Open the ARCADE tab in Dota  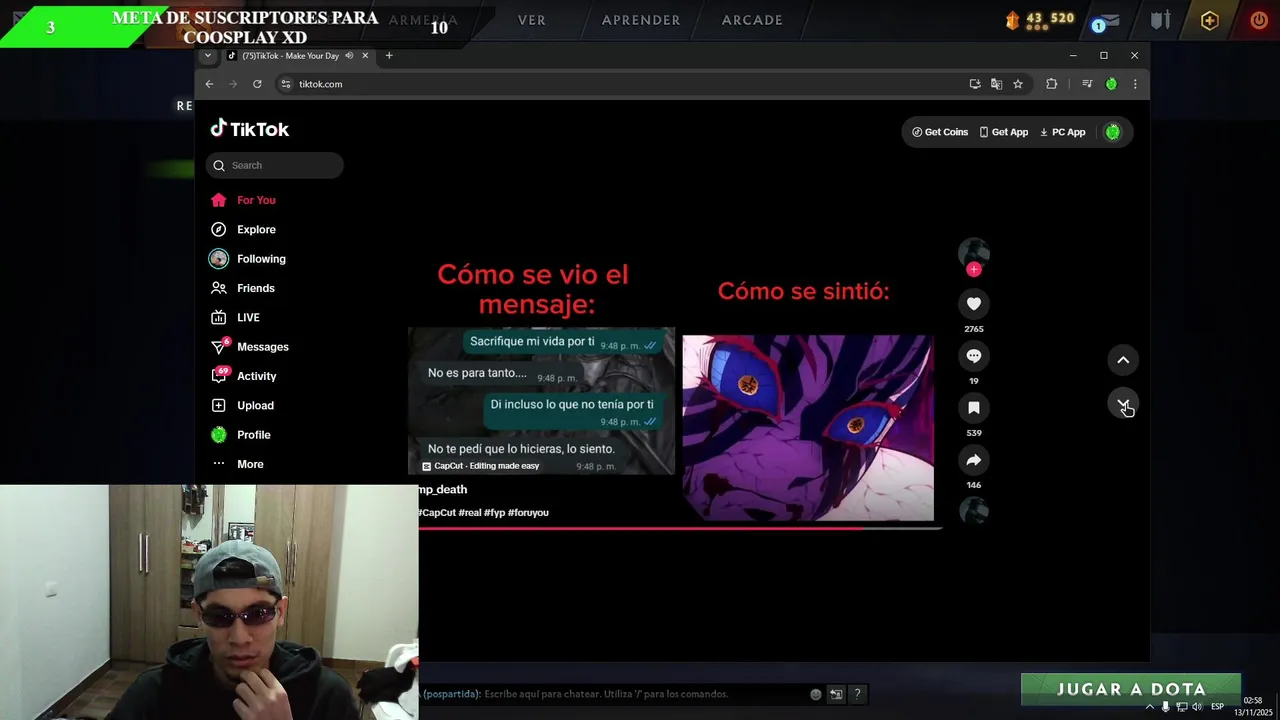(752, 20)
